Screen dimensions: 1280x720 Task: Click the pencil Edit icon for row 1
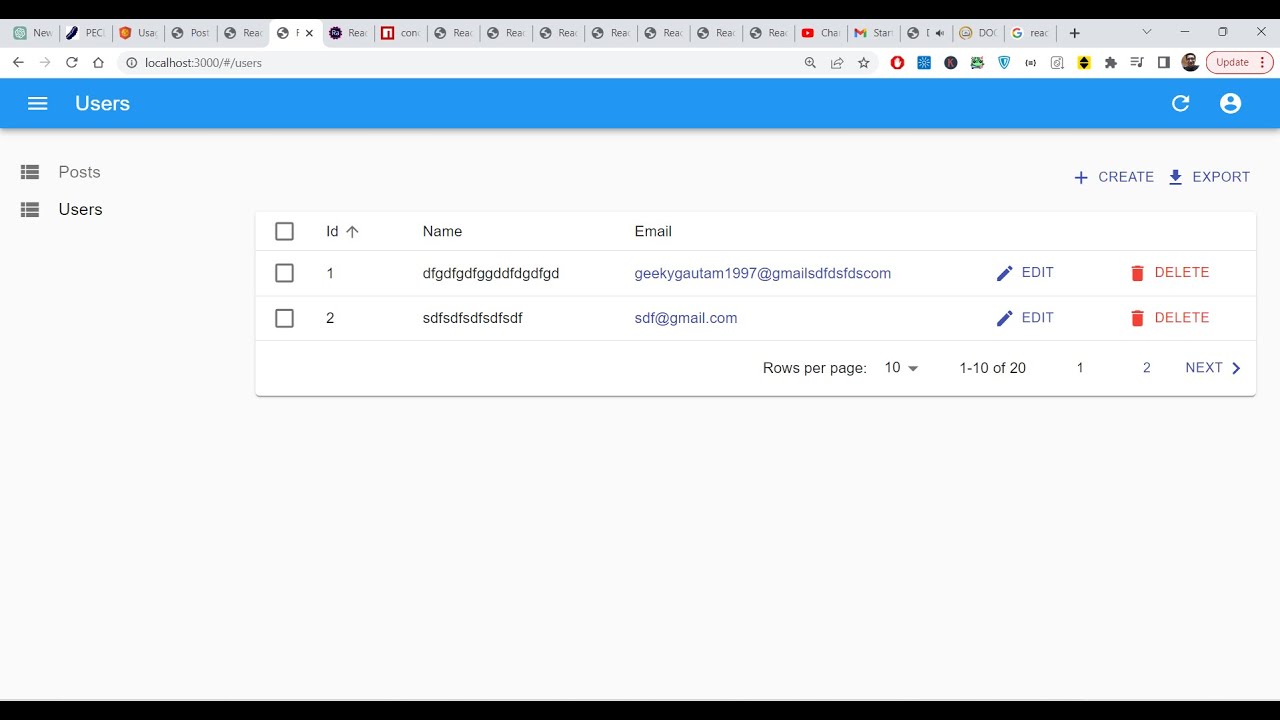pyautogui.click(x=1005, y=273)
